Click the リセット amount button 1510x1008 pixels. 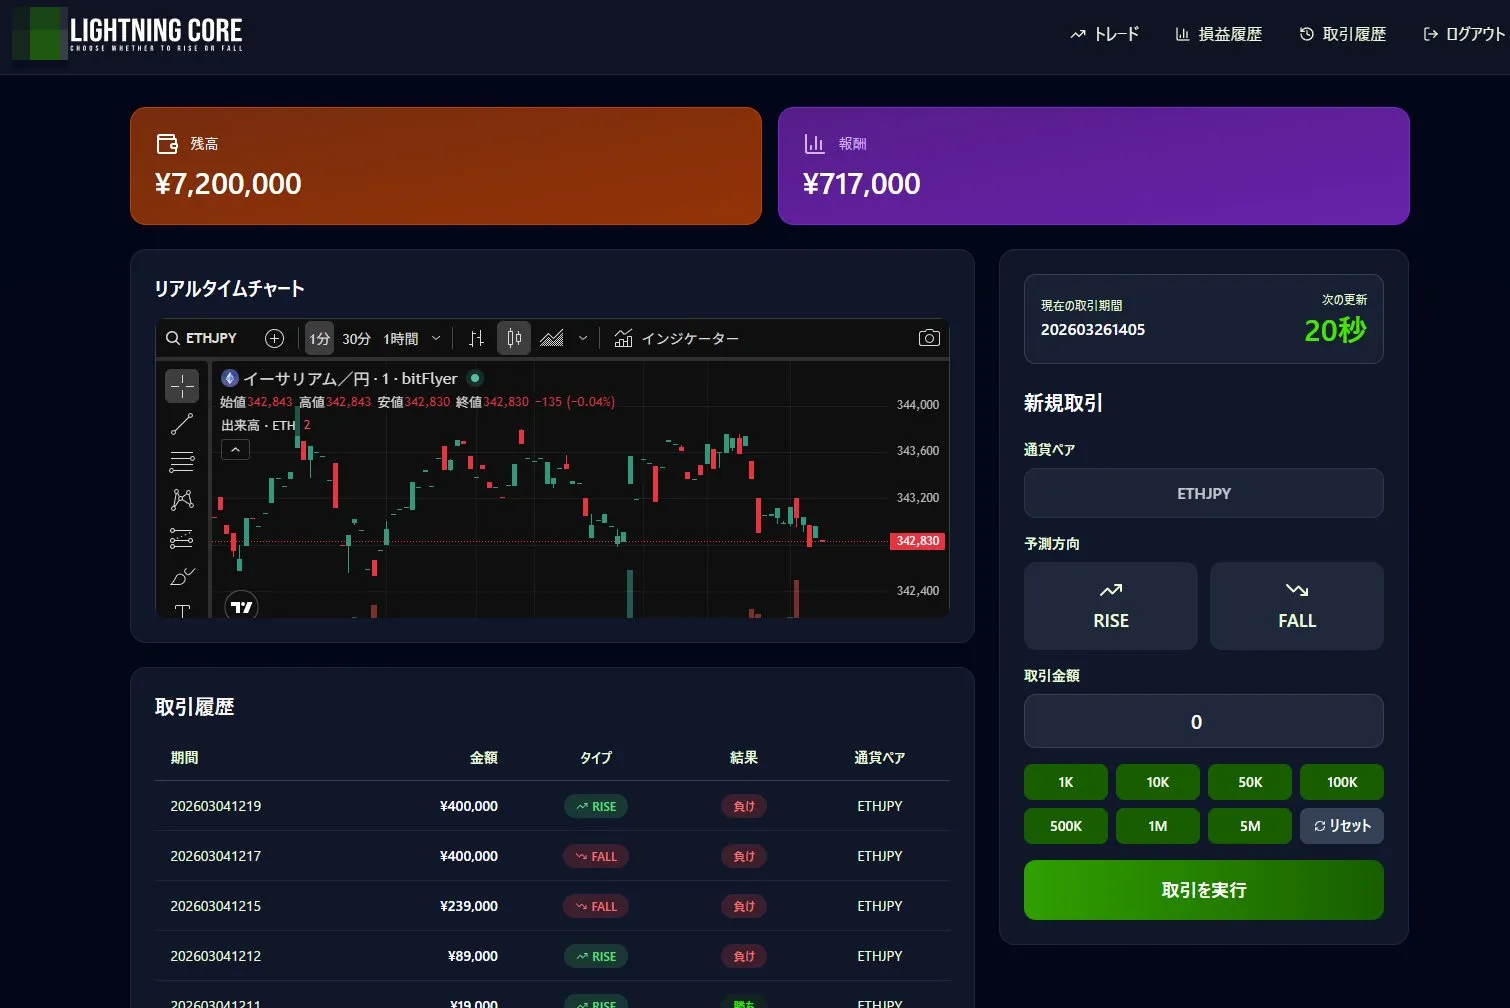pos(1341,826)
